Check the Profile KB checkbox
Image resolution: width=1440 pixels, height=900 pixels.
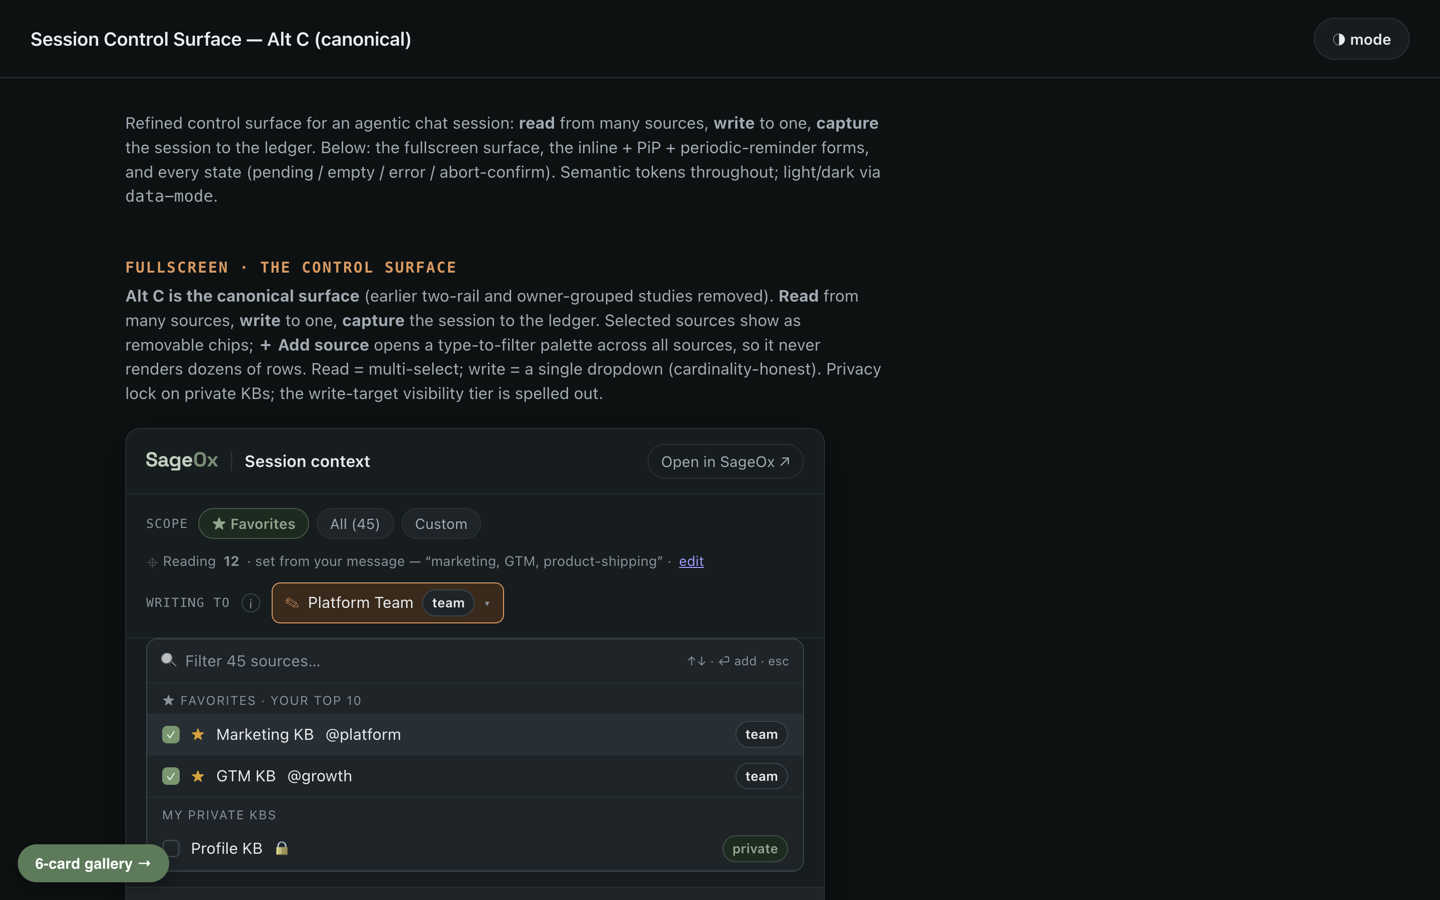[x=171, y=848]
